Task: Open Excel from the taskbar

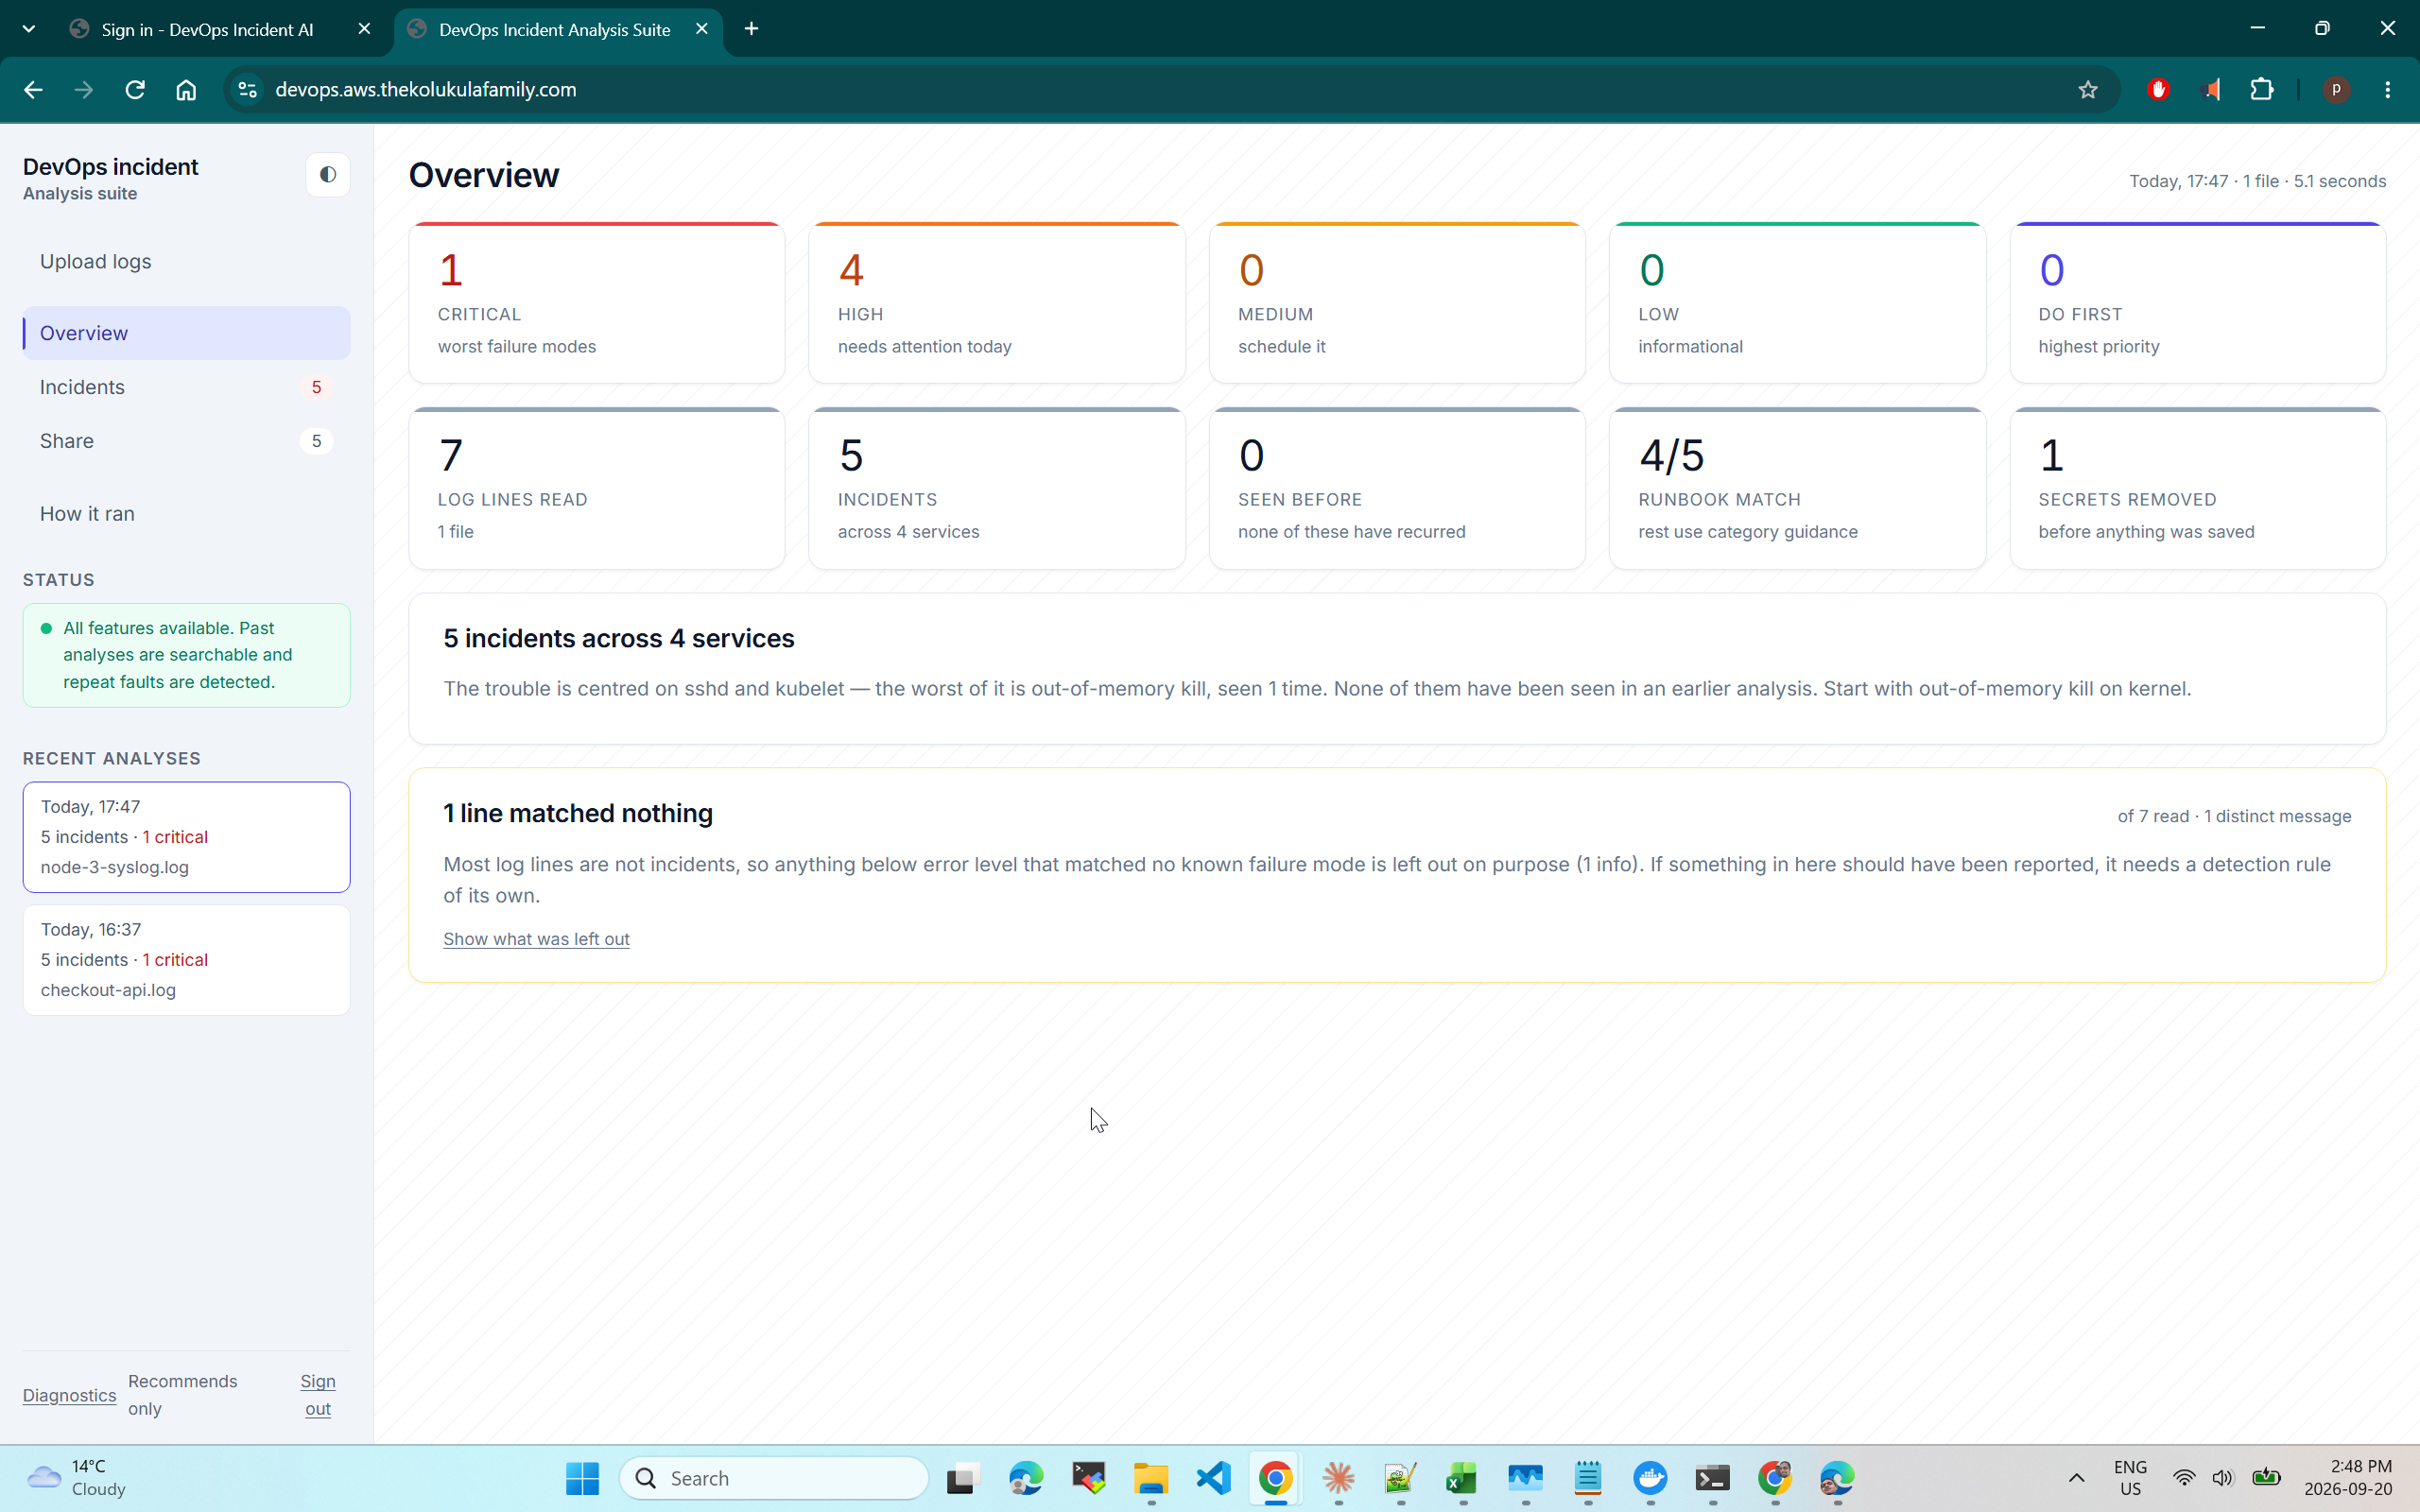Action: pyautogui.click(x=1462, y=1478)
